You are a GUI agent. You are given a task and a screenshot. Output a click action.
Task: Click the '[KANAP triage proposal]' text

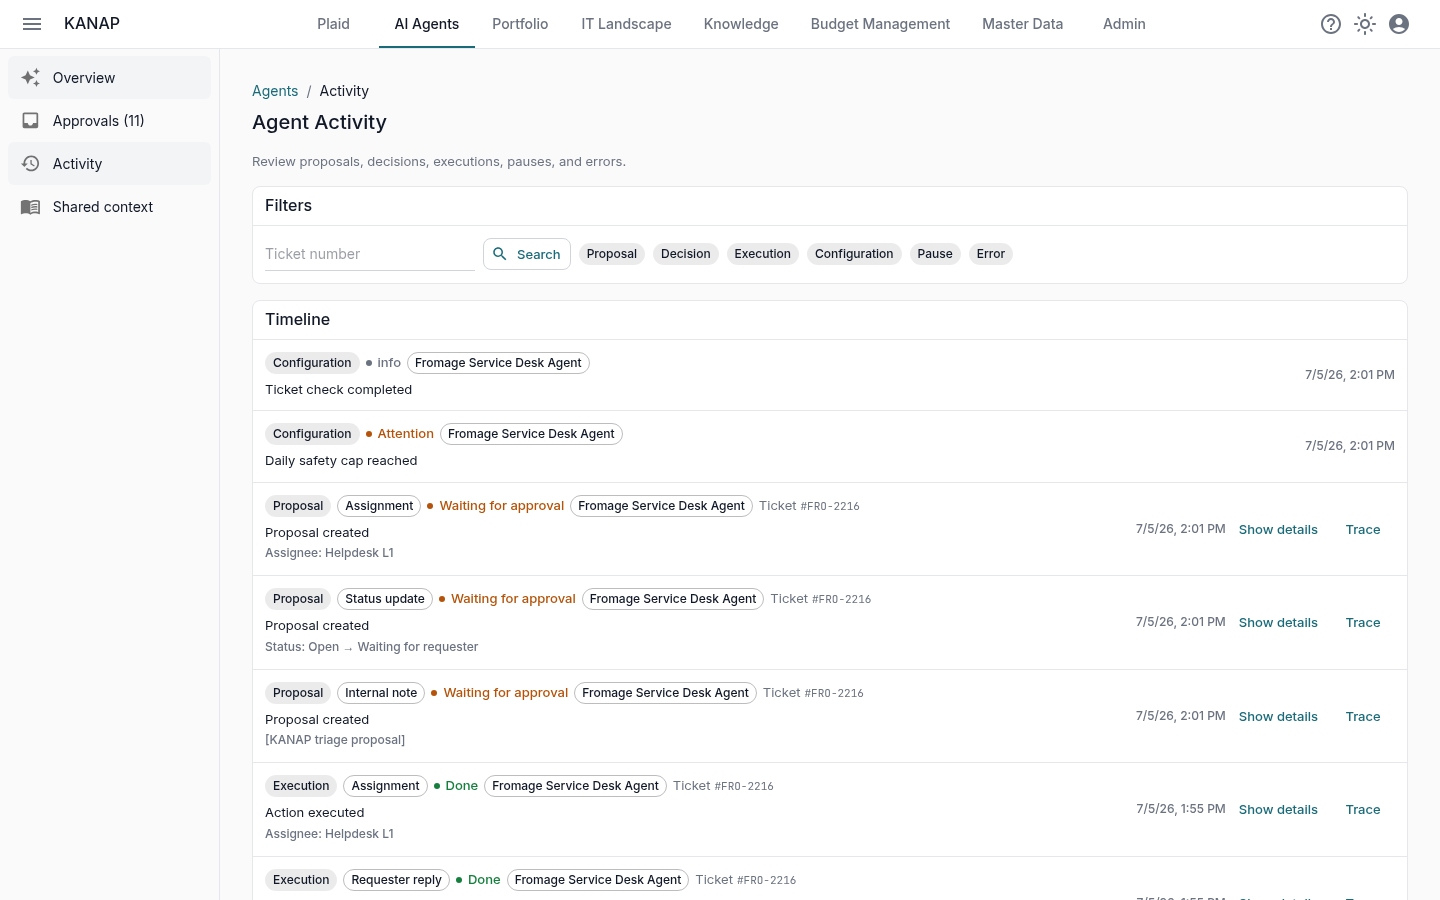pyautogui.click(x=335, y=740)
